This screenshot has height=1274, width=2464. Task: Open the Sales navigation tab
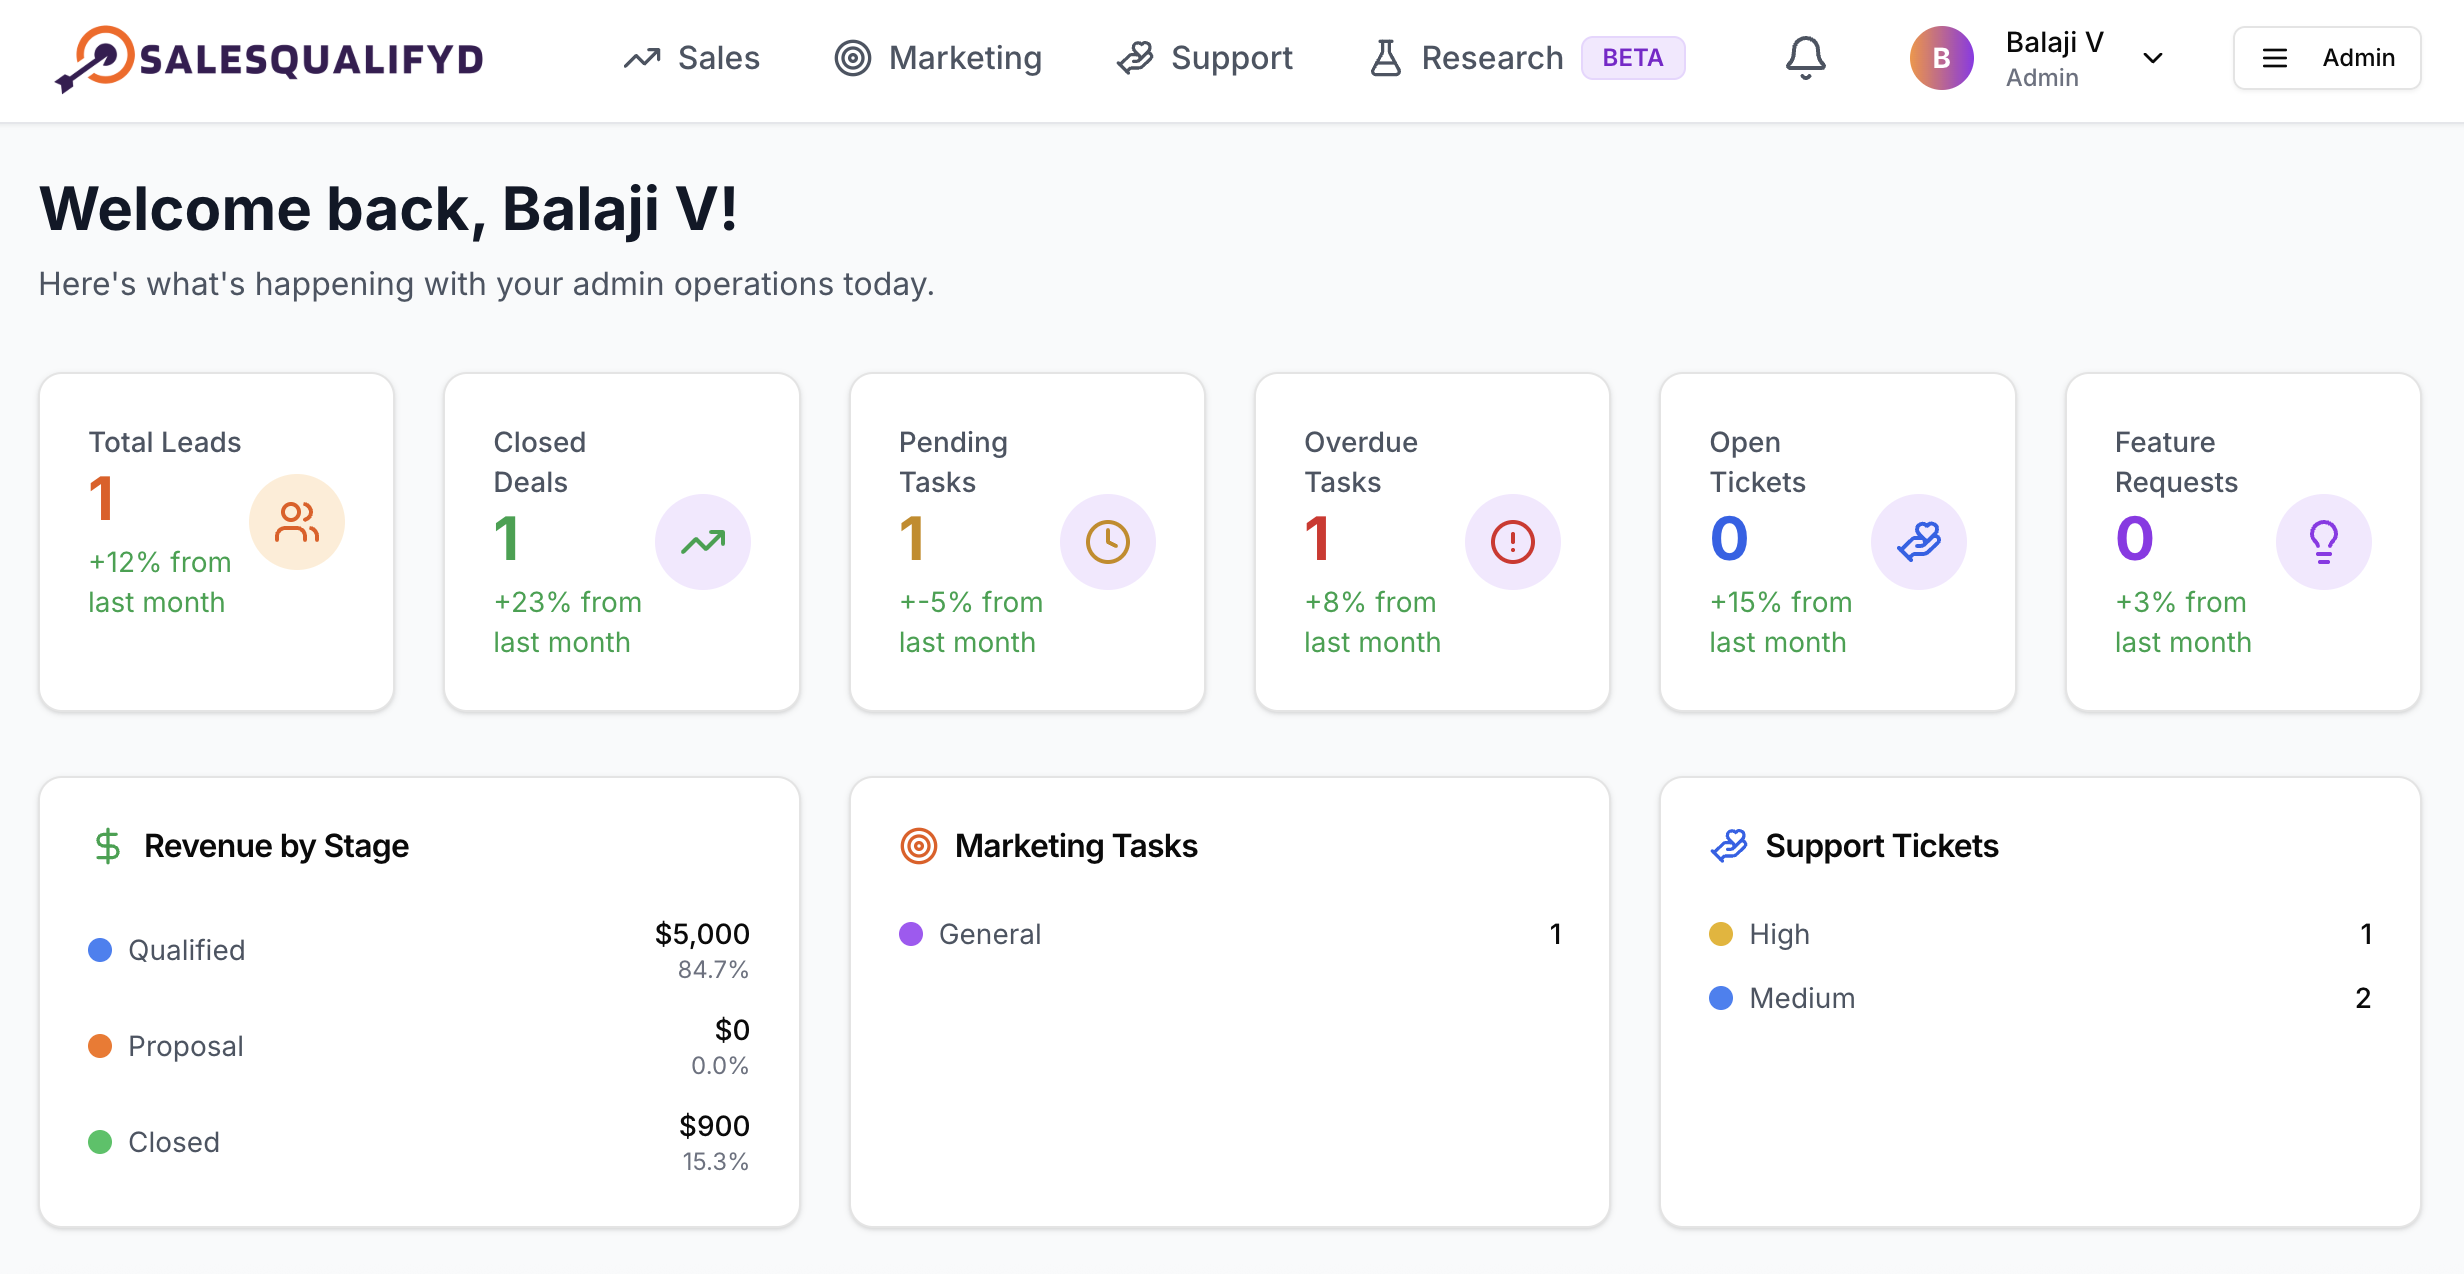[691, 58]
